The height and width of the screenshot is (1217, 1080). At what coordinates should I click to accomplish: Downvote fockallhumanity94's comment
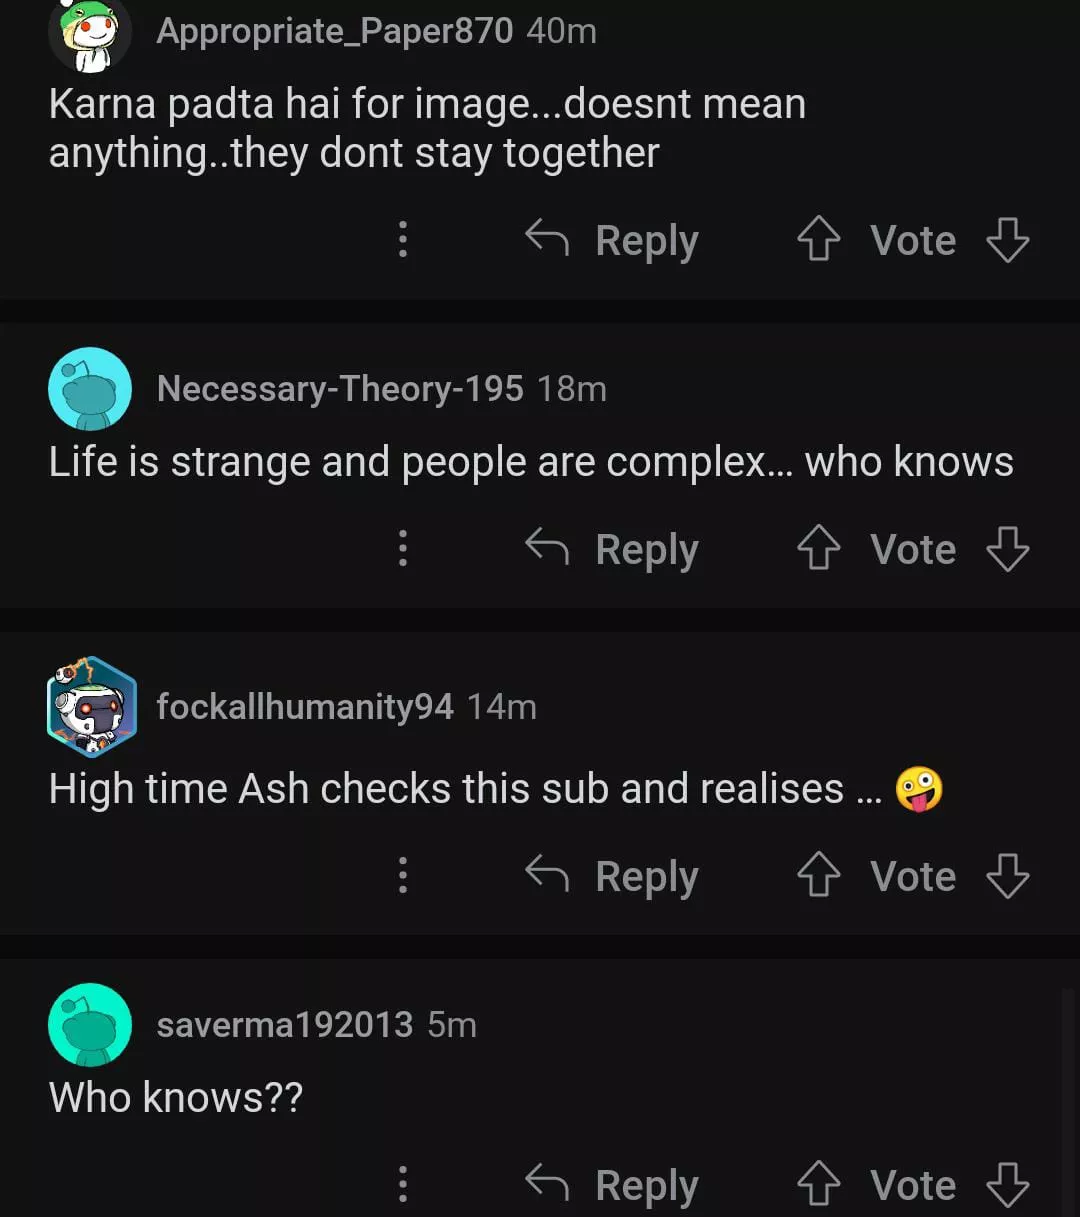pos(1007,876)
